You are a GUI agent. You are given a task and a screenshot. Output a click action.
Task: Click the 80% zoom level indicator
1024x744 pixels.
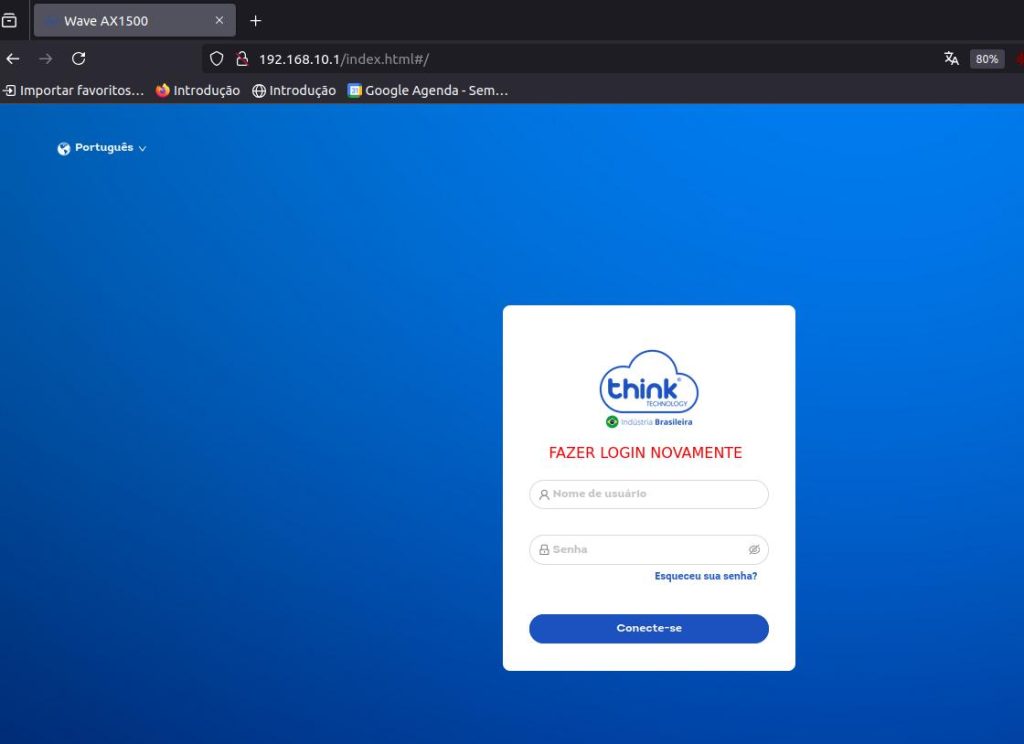[987, 59]
